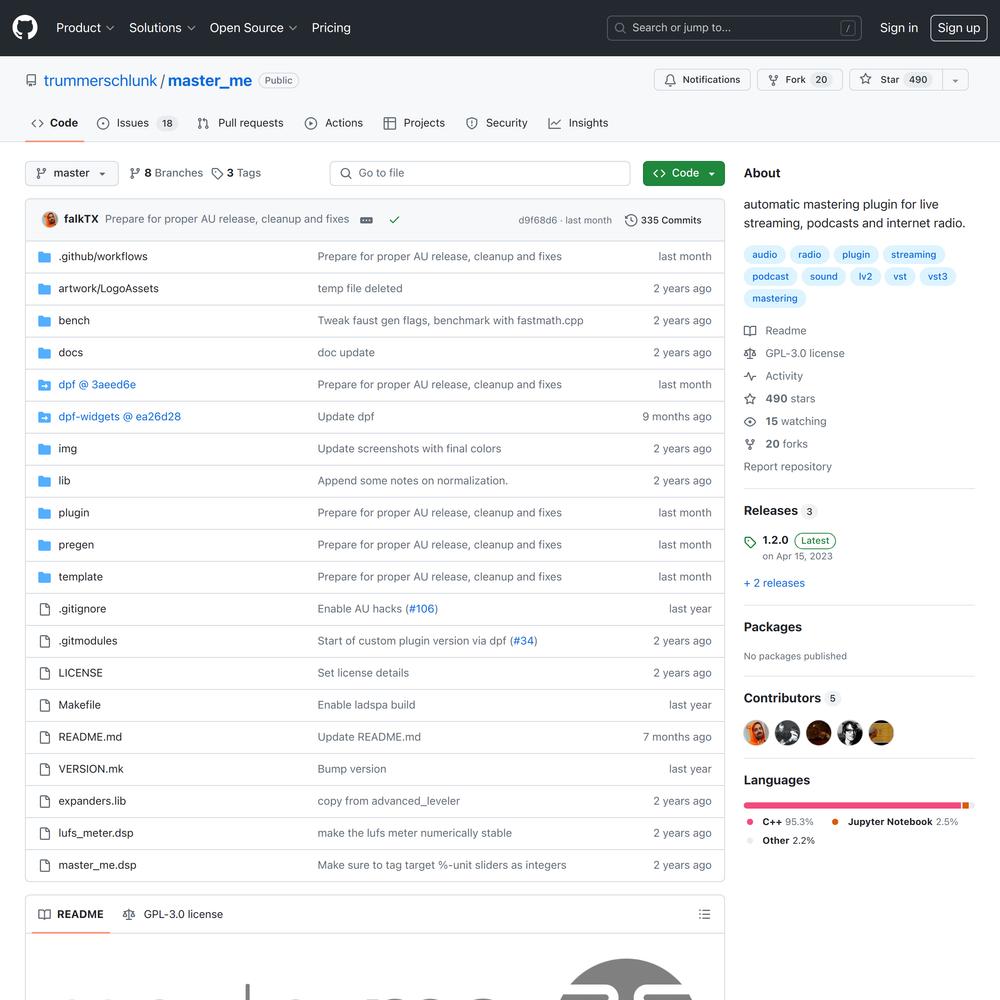Click the search magnifier icon in header
The image size is (1000, 1000).
[x=620, y=28]
